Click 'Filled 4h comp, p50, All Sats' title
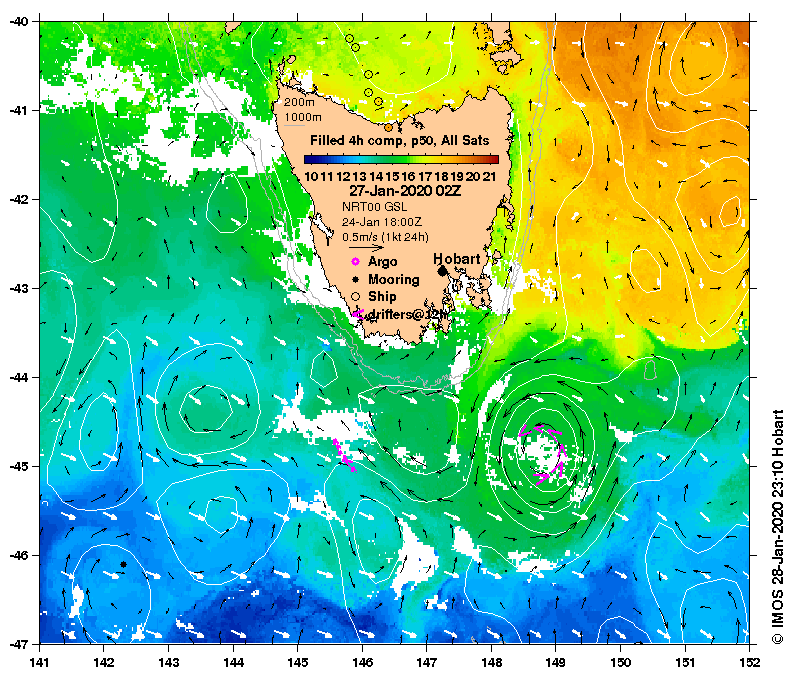The height and width of the screenshot is (678, 792). [x=400, y=140]
